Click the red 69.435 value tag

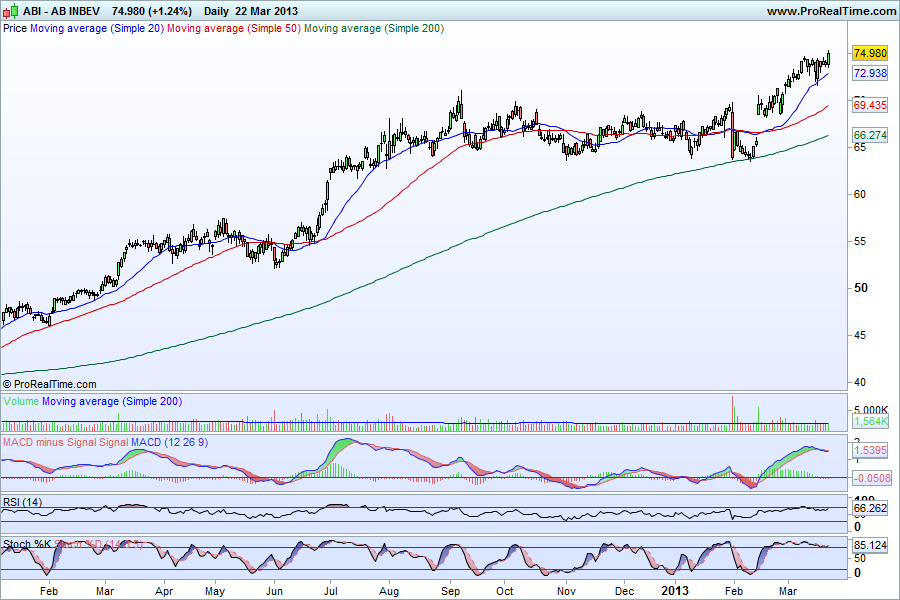point(870,105)
